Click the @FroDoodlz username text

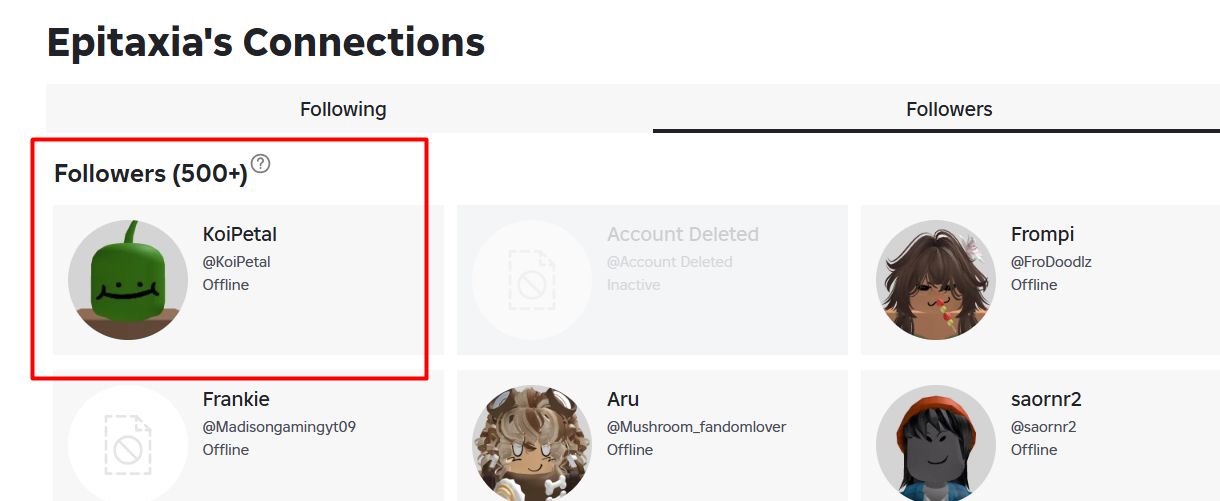[1050, 262]
